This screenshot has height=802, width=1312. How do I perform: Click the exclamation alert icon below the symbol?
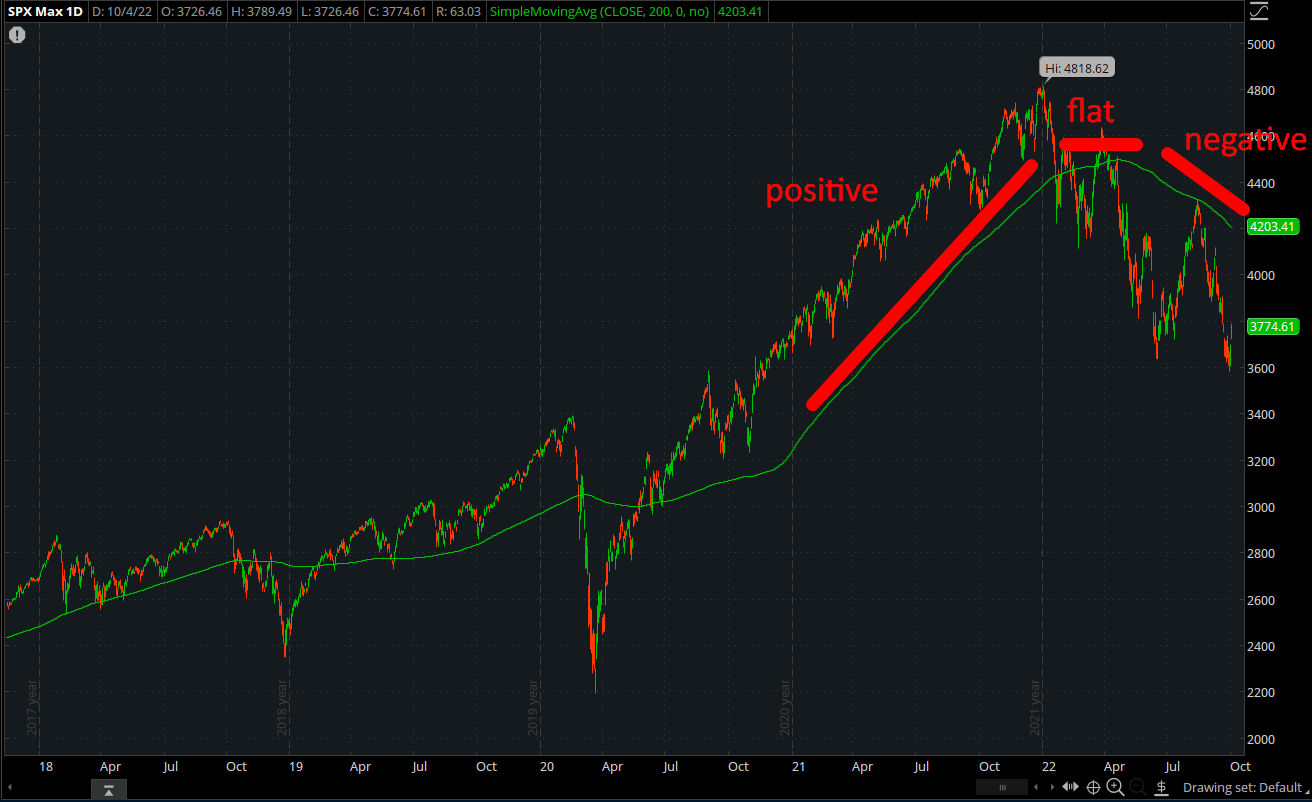click(17, 35)
